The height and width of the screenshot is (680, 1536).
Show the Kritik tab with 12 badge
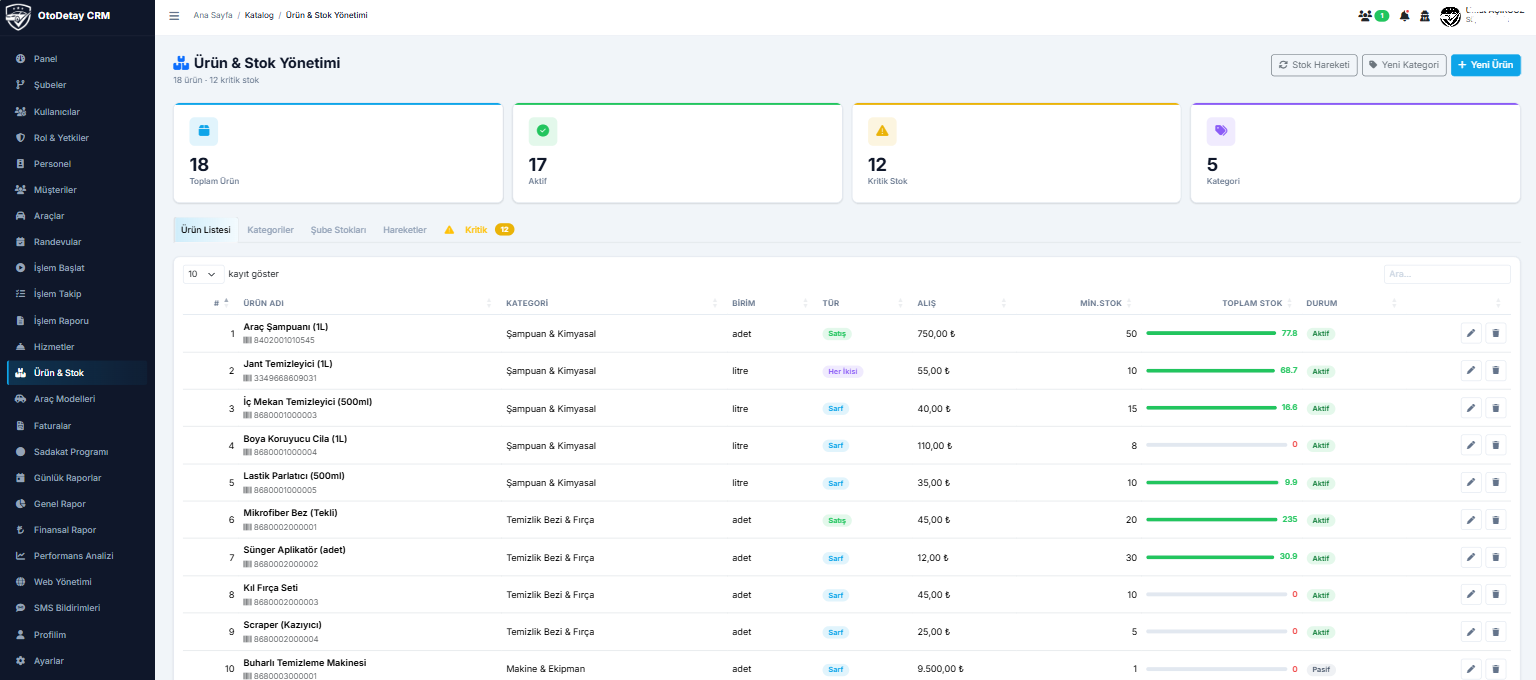479,230
